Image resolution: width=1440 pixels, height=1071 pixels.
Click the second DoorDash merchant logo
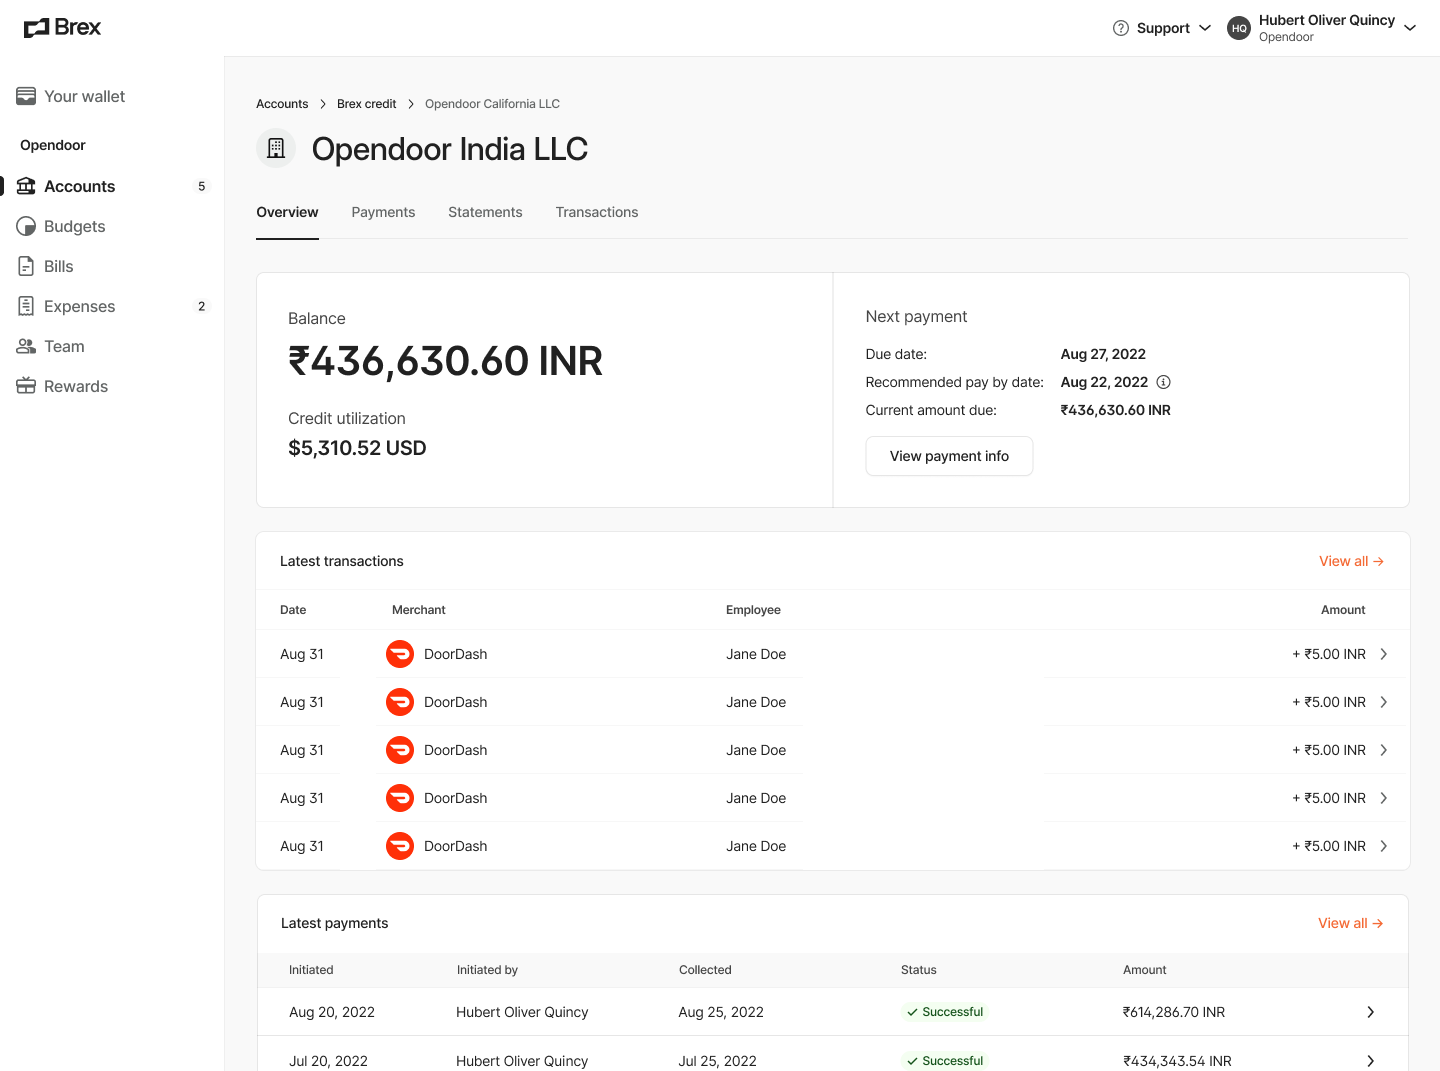pos(400,702)
